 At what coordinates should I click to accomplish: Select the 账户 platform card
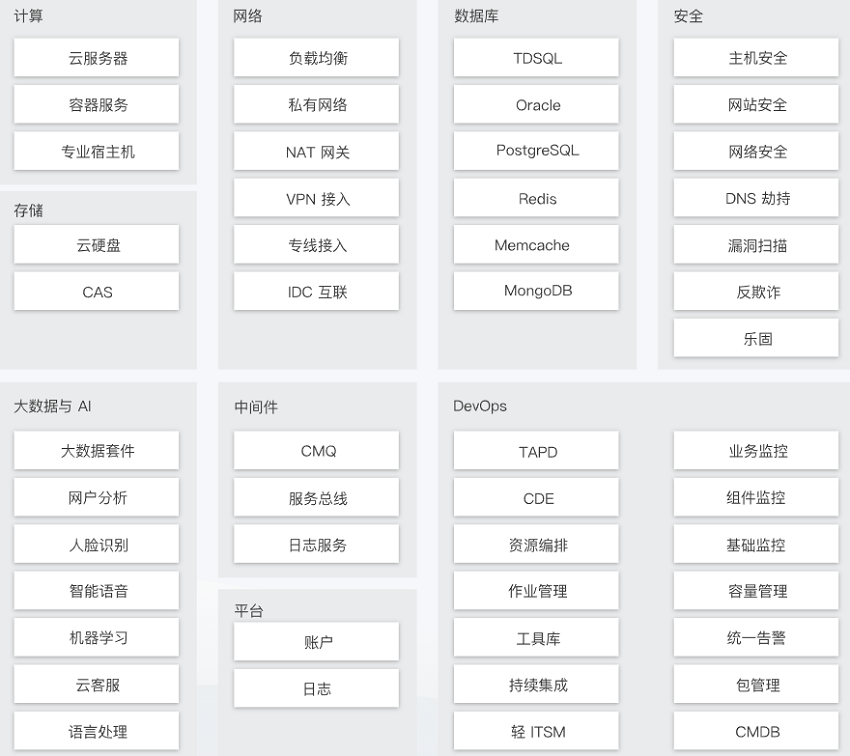pyautogui.click(x=317, y=642)
